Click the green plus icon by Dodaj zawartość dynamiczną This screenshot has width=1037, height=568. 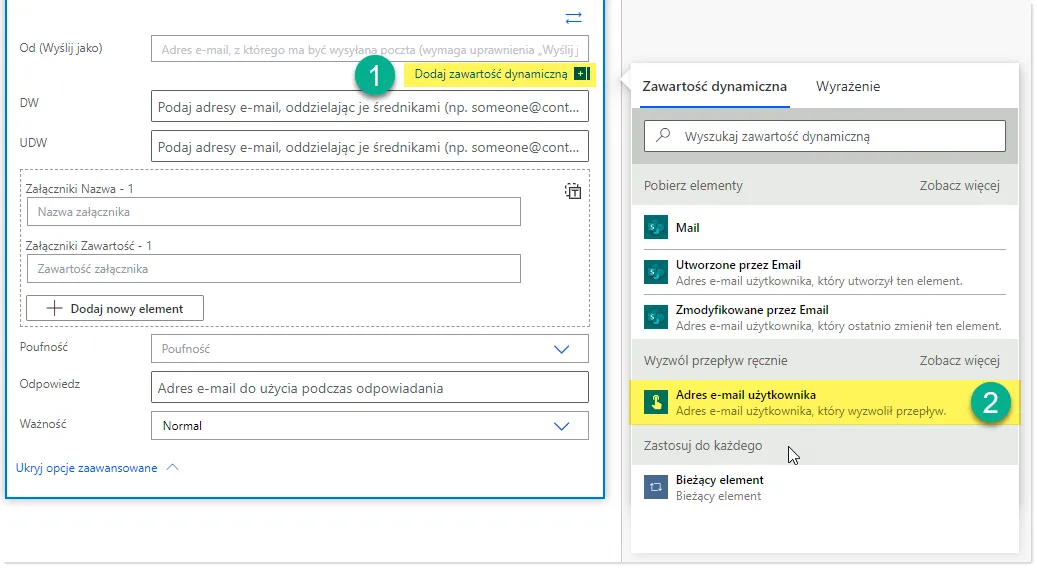(579, 74)
